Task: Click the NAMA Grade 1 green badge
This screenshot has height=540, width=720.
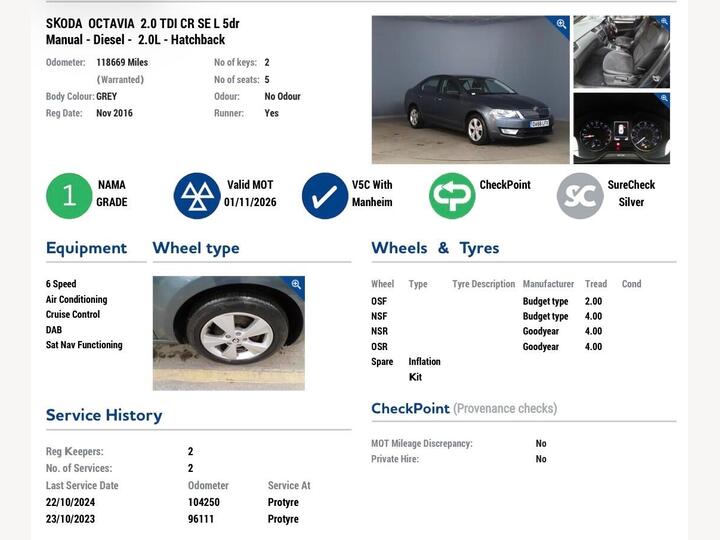Action: (x=69, y=196)
